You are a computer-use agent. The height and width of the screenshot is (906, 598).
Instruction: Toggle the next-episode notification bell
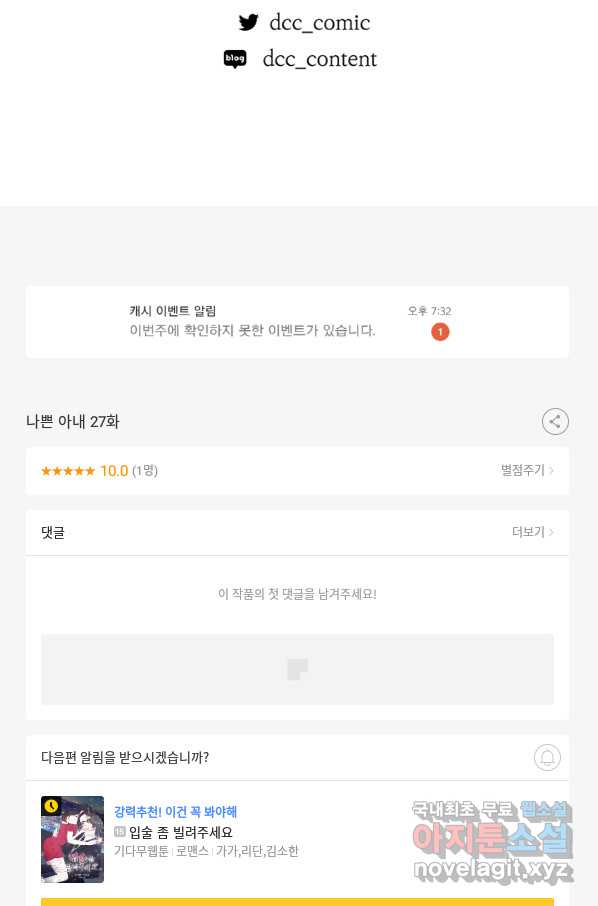[x=547, y=758]
